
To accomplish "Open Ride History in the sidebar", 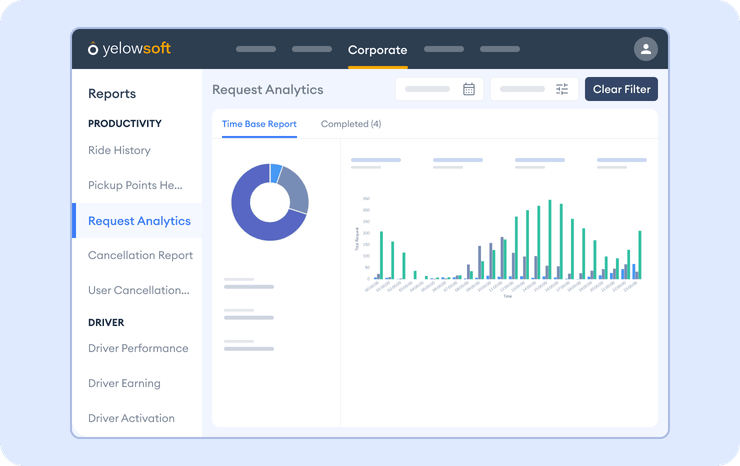I will [119, 150].
